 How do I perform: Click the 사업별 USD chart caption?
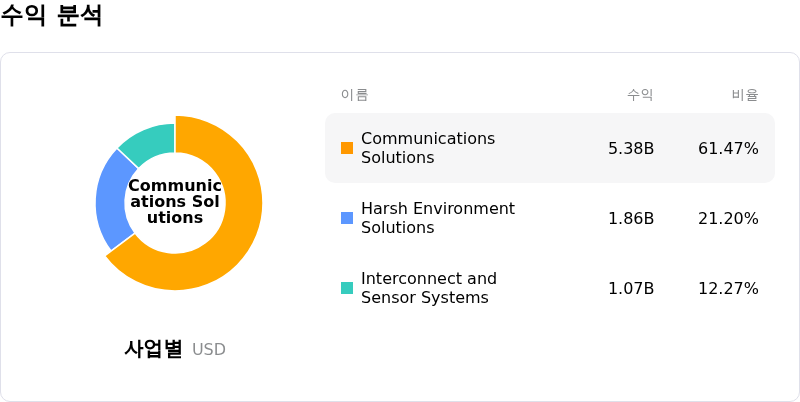(175, 349)
